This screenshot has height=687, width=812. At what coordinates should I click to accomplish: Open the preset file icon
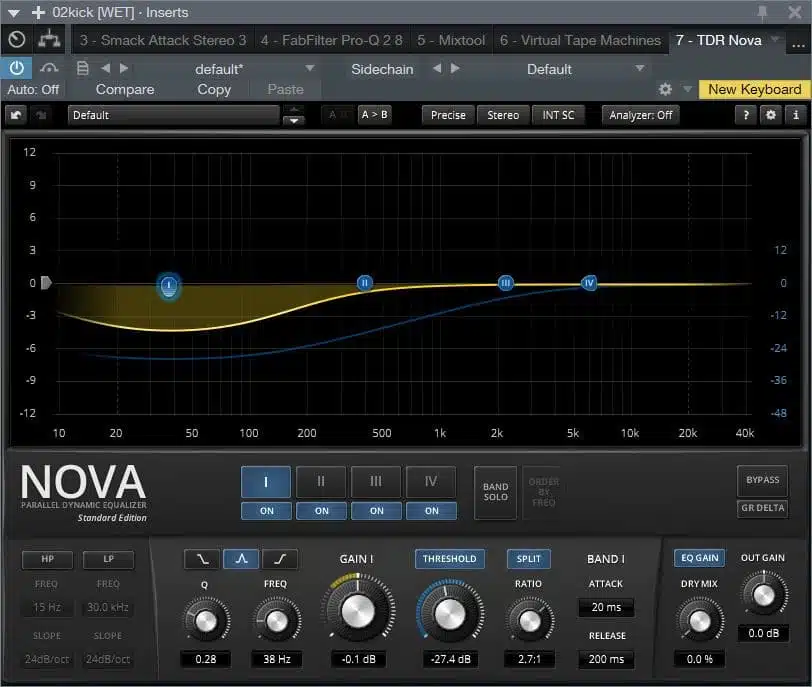[82, 68]
